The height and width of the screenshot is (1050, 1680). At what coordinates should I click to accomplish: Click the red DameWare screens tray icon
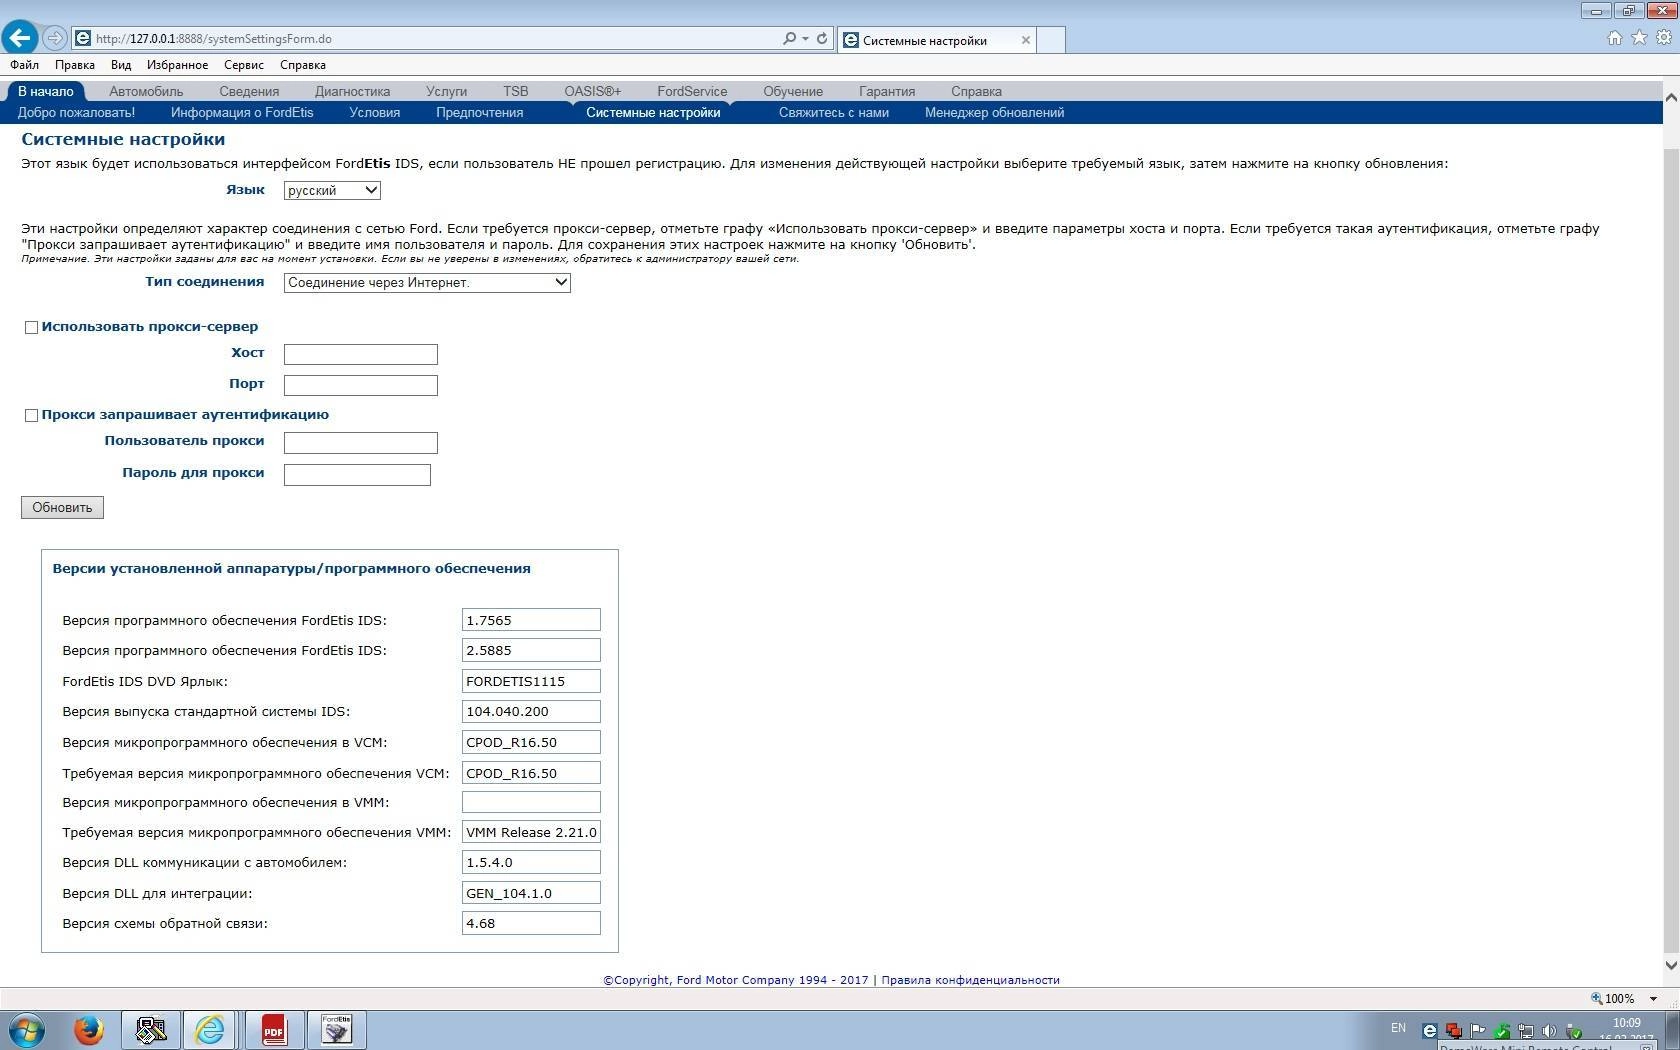[x=1454, y=1030]
